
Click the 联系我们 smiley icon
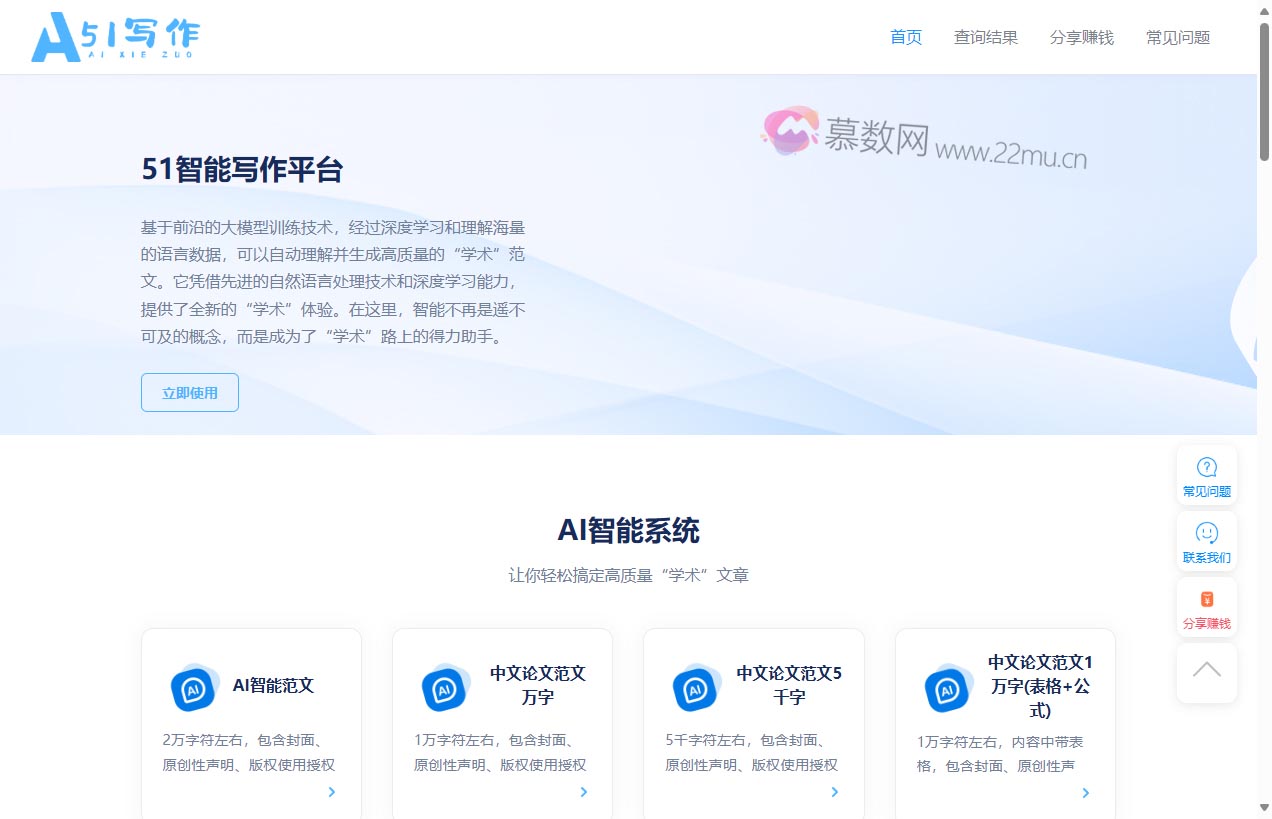[x=1206, y=534]
